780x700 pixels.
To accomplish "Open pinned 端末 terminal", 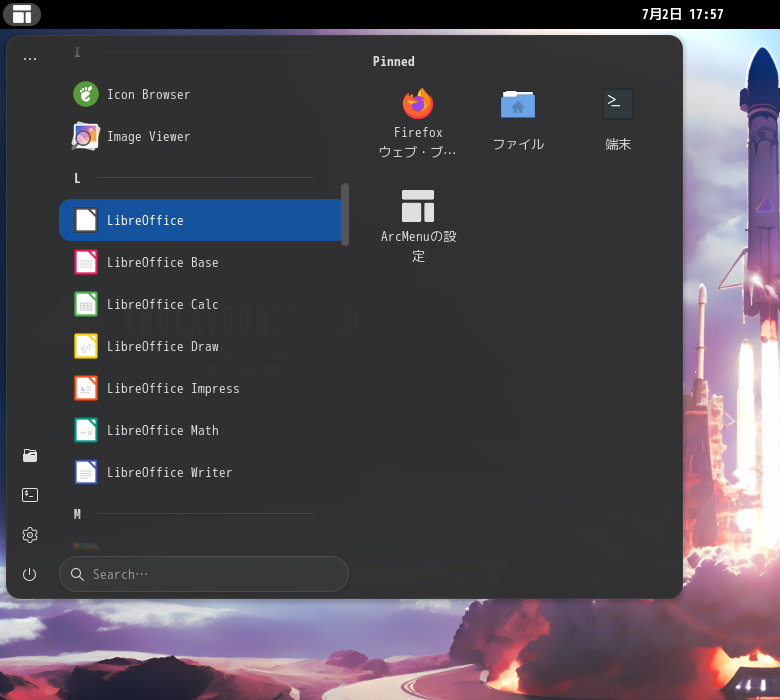I will [x=618, y=122].
